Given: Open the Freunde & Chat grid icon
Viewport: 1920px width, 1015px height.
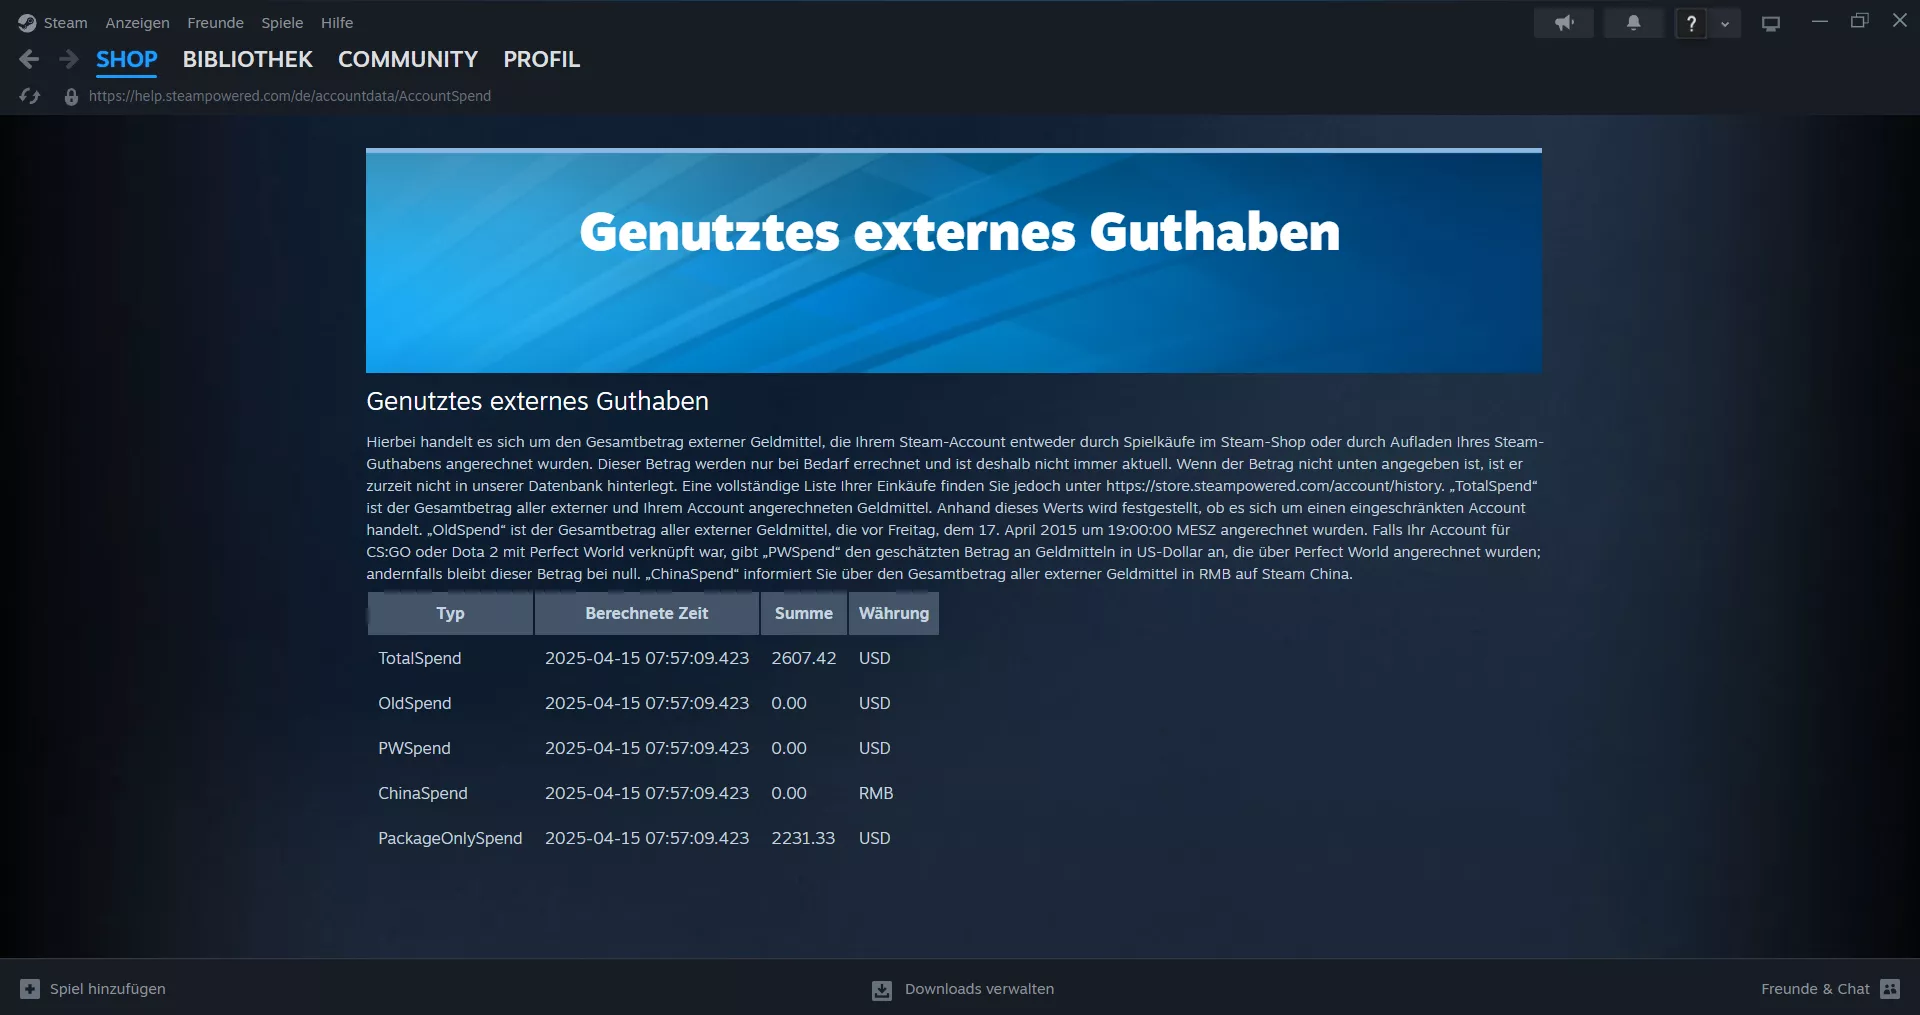Looking at the screenshot, I should point(1890,988).
